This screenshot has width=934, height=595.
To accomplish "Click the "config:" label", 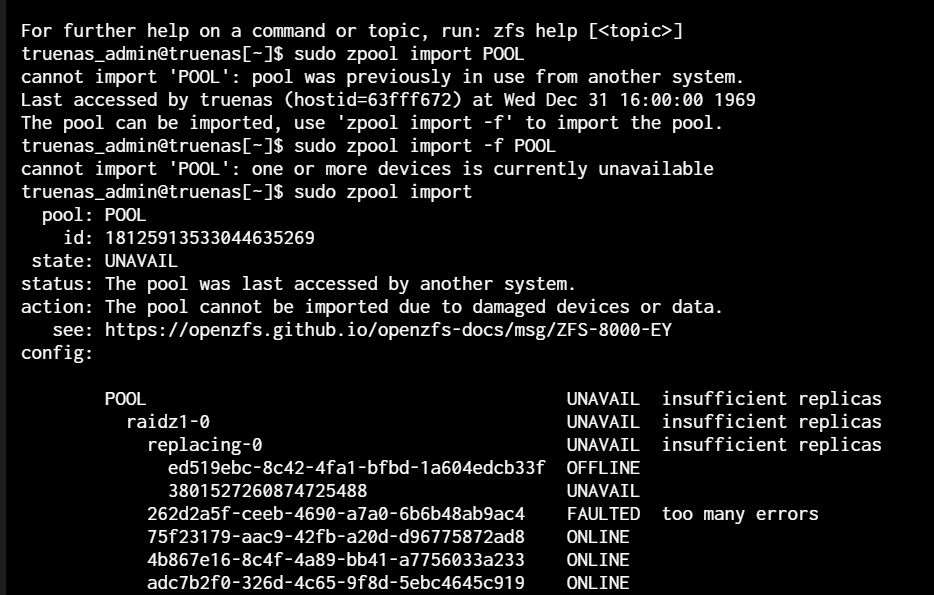I will pyautogui.click(x=57, y=352).
